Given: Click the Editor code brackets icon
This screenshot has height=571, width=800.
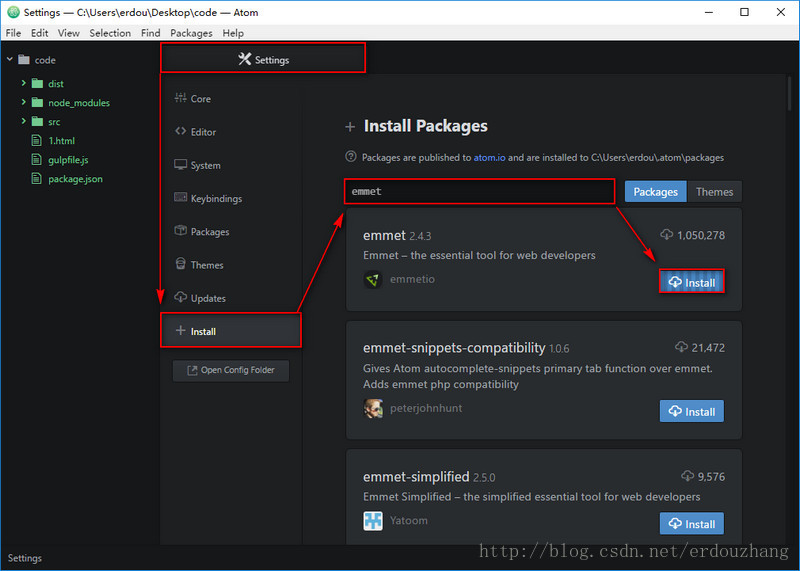Looking at the screenshot, I should coord(180,131).
